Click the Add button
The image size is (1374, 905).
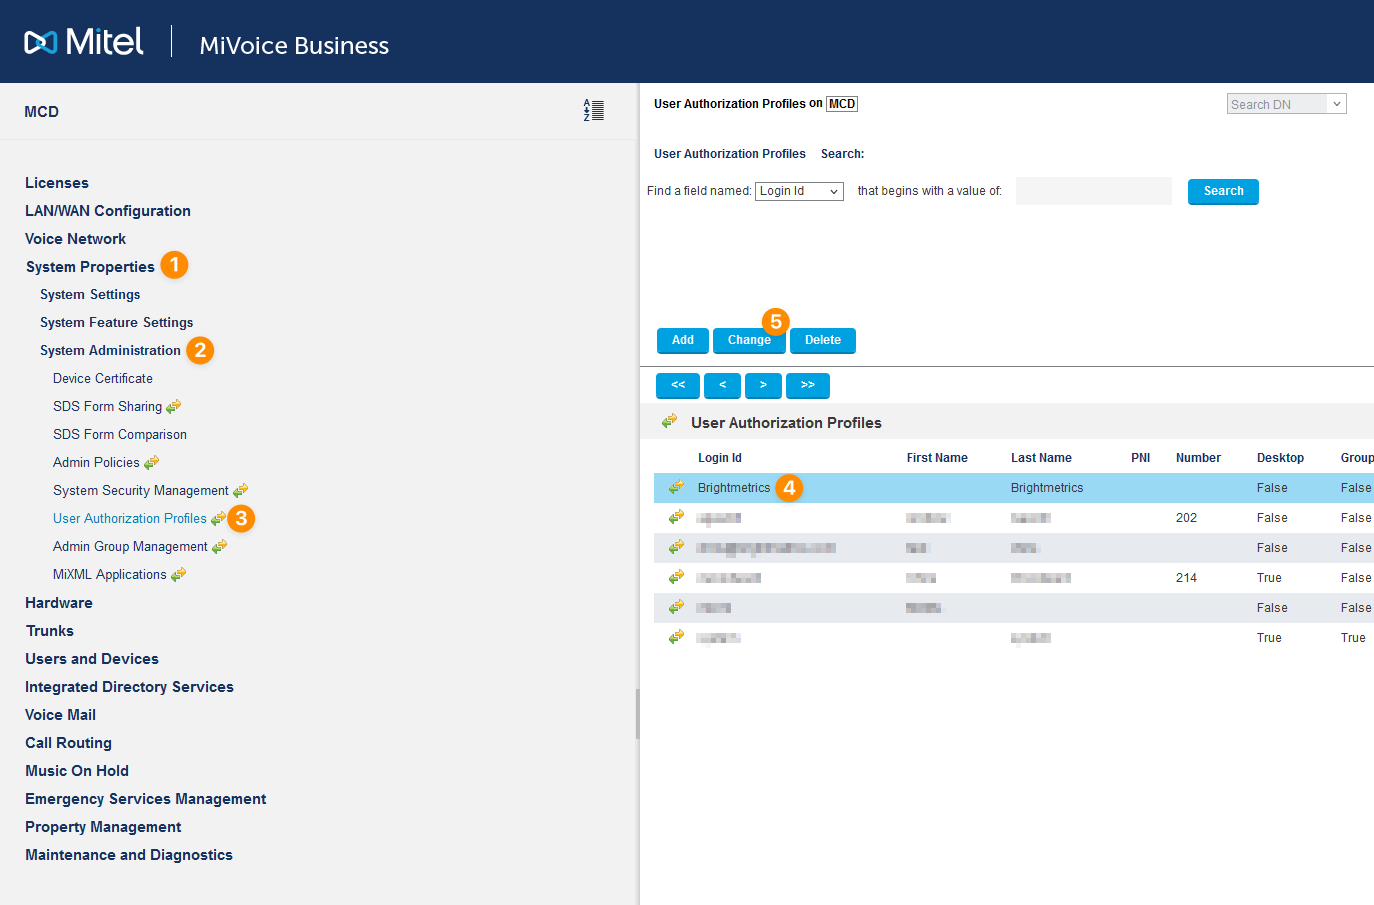[683, 340]
